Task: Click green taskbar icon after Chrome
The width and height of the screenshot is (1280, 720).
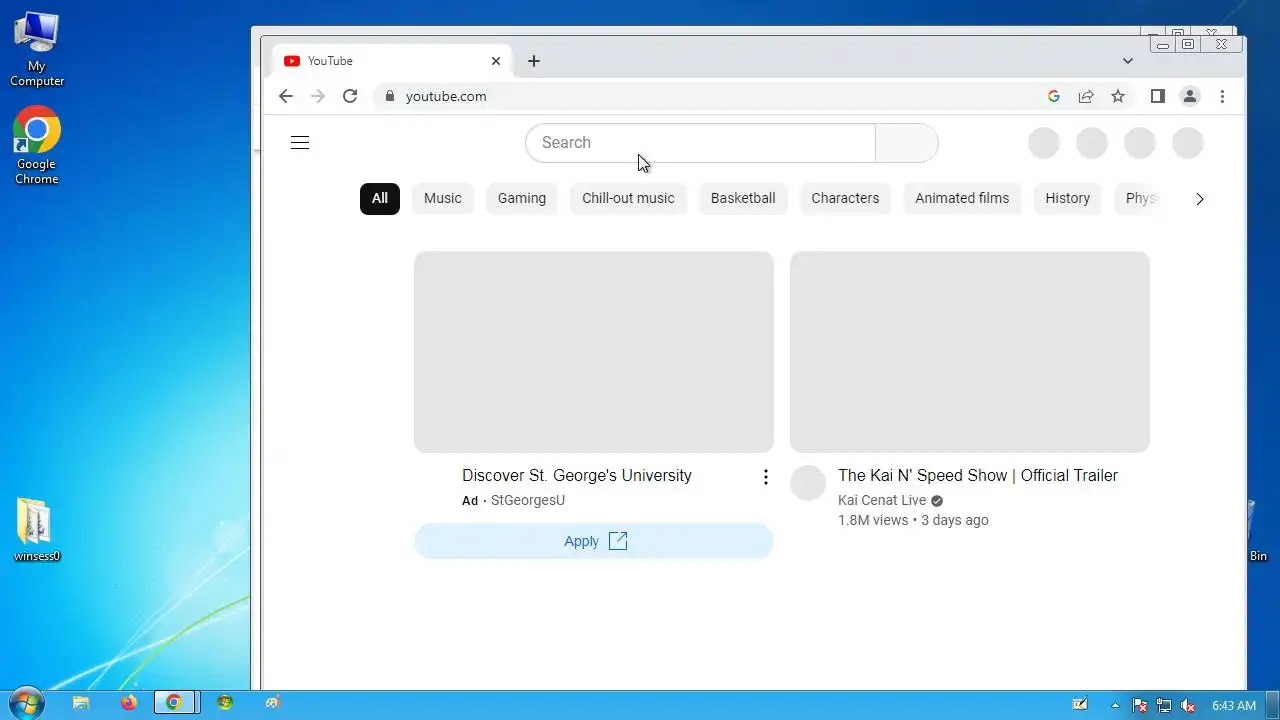Action: [225, 703]
